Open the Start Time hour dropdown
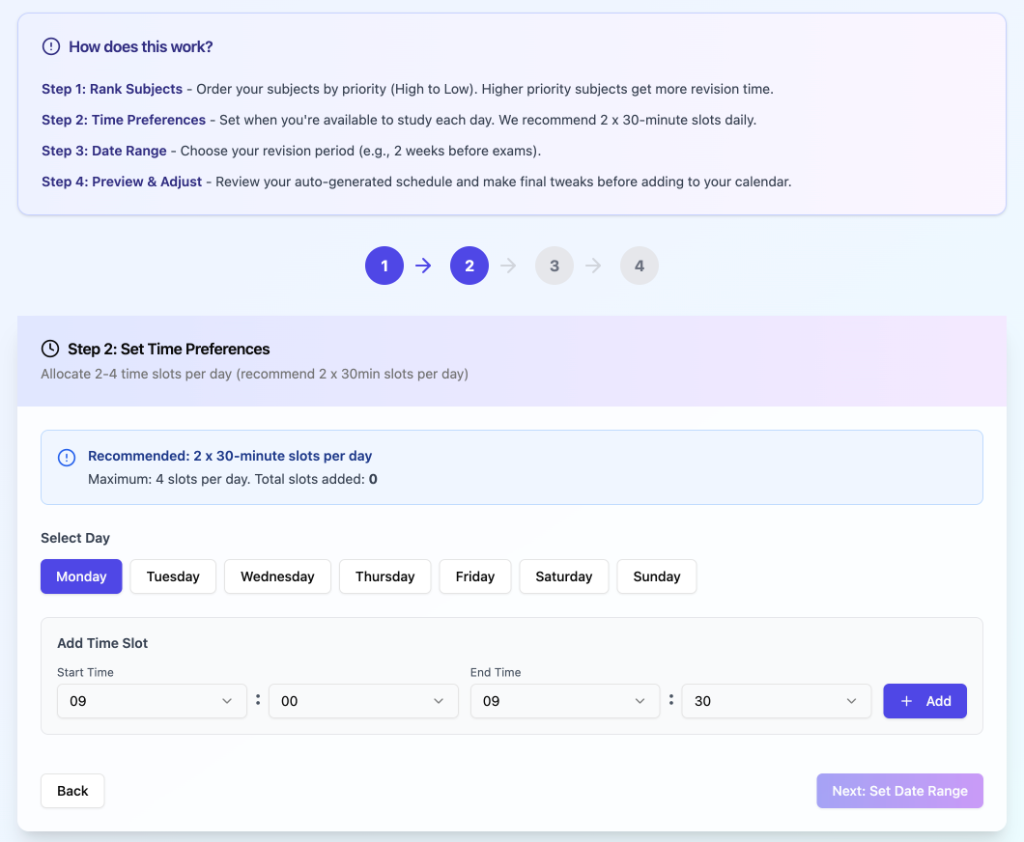Viewport: 1024px width, 842px height. tap(152, 701)
